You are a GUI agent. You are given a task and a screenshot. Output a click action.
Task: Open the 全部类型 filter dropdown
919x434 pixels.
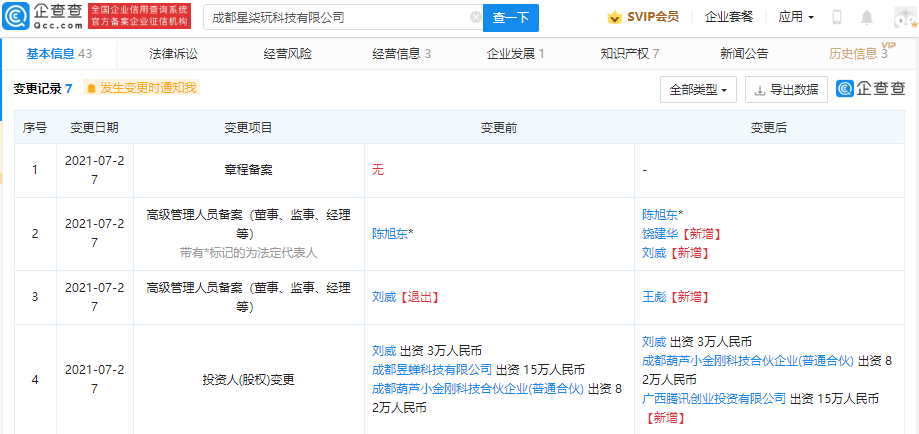point(698,90)
